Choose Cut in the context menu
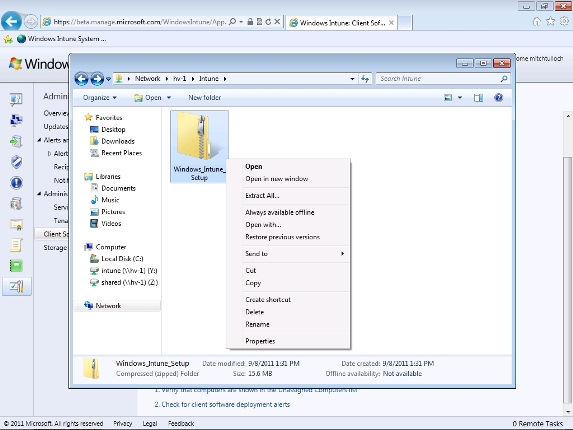This screenshot has height=430, width=573. 250,271
